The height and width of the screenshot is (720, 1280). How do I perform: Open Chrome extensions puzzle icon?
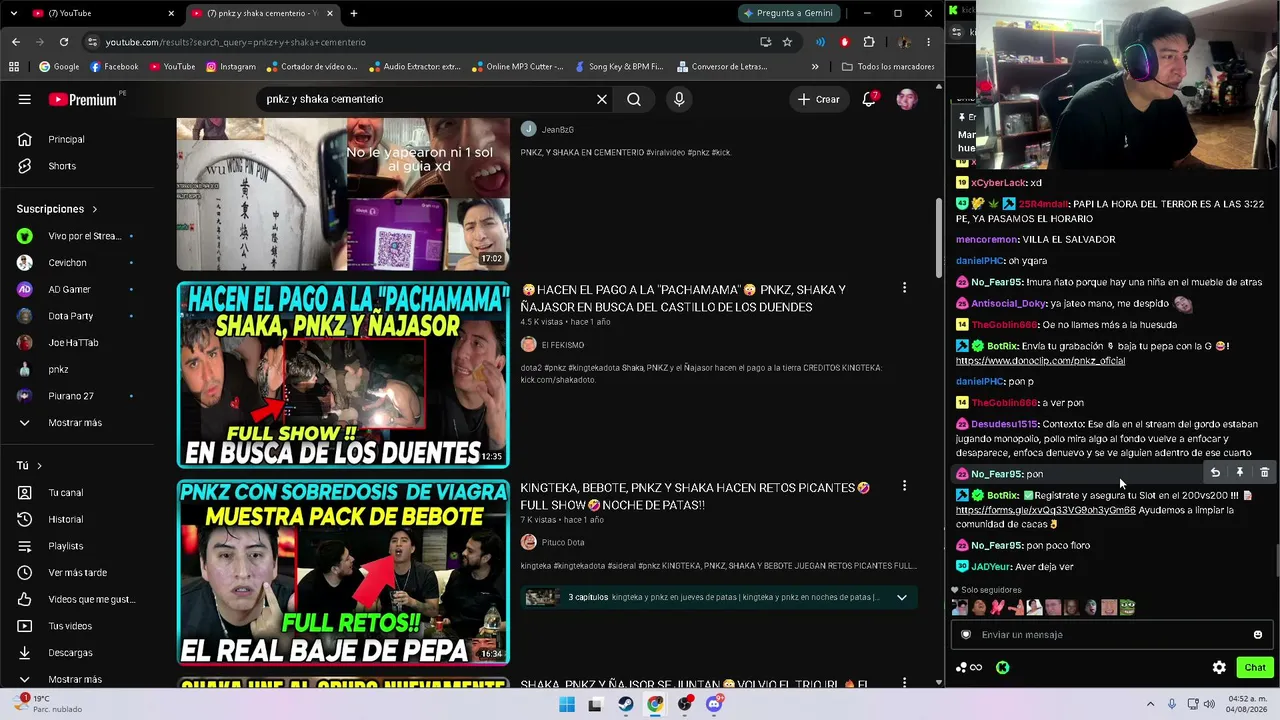pyautogui.click(x=868, y=42)
